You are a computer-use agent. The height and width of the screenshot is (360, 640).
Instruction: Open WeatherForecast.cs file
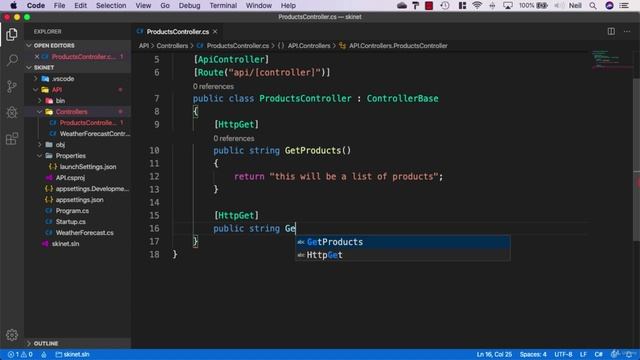click(x=84, y=233)
